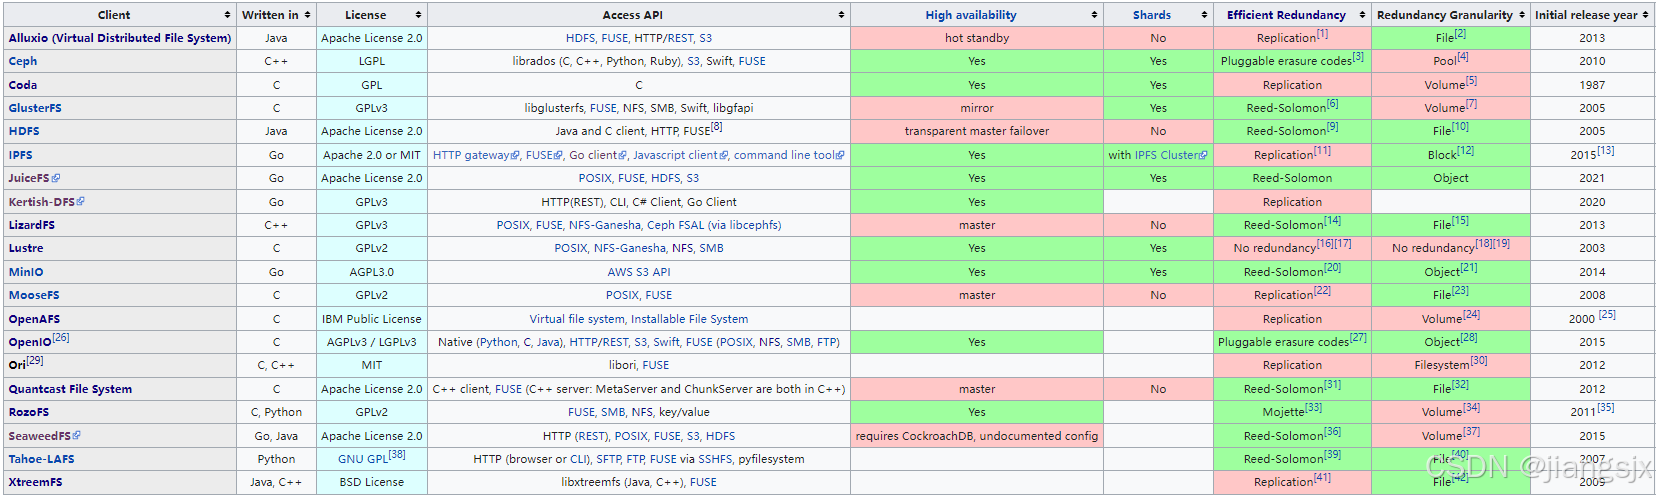Open the OpenAFS client link
Image resolution: width=1656 pixels, height=497 pixels.
34,319
